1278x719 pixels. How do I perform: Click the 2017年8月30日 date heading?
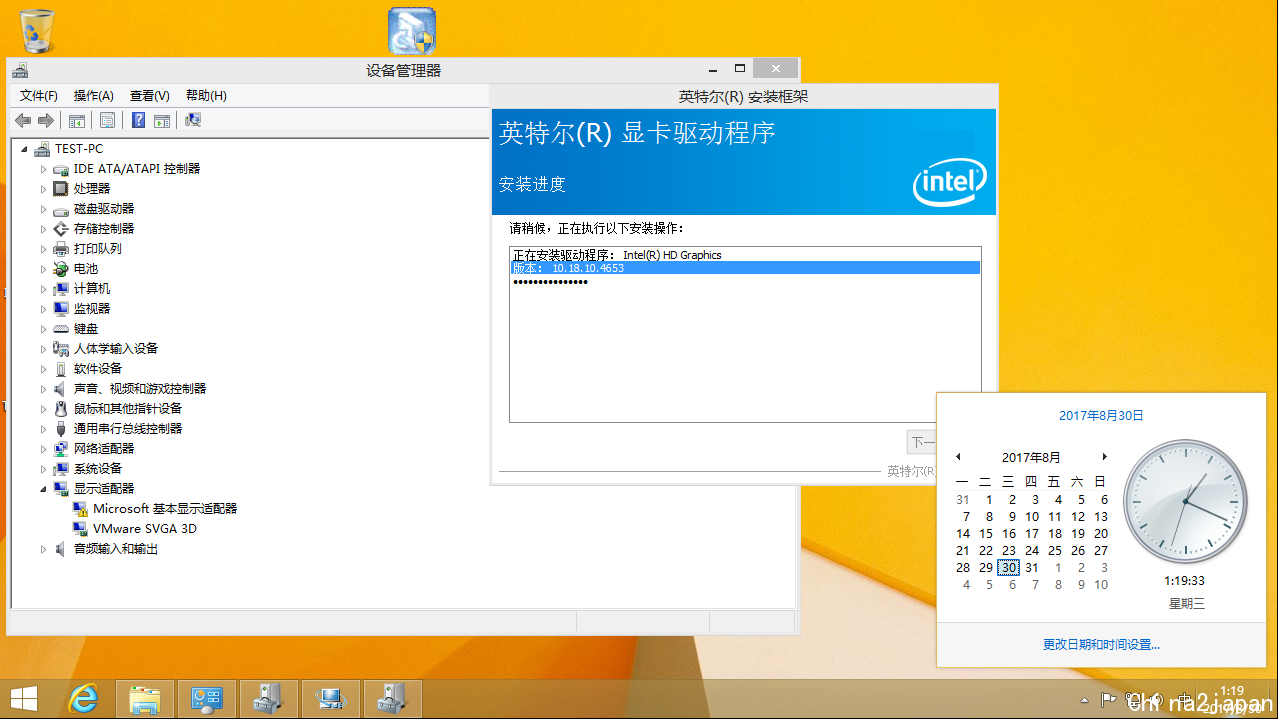click(x=1101, y=415)
